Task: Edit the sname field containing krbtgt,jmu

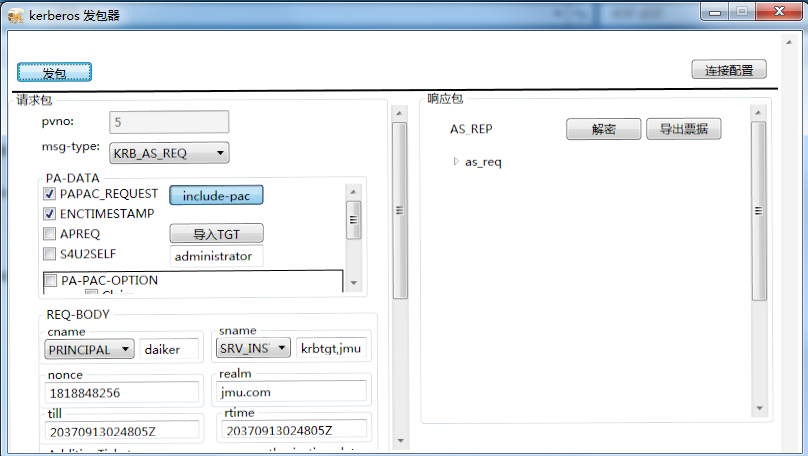Action: pos(331,348)
